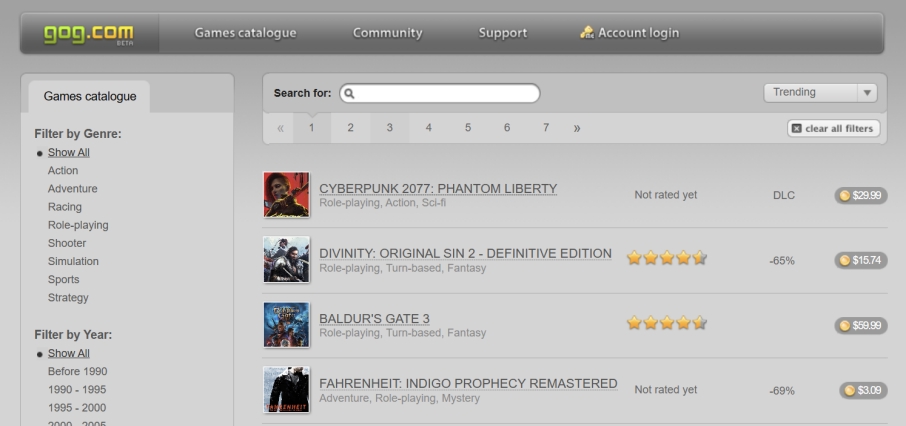Image resolution: width=906 pixels, height=426 pixels.
Task: Filter genre by Sports
Action: pyautogui.click(x=64, y=279)
